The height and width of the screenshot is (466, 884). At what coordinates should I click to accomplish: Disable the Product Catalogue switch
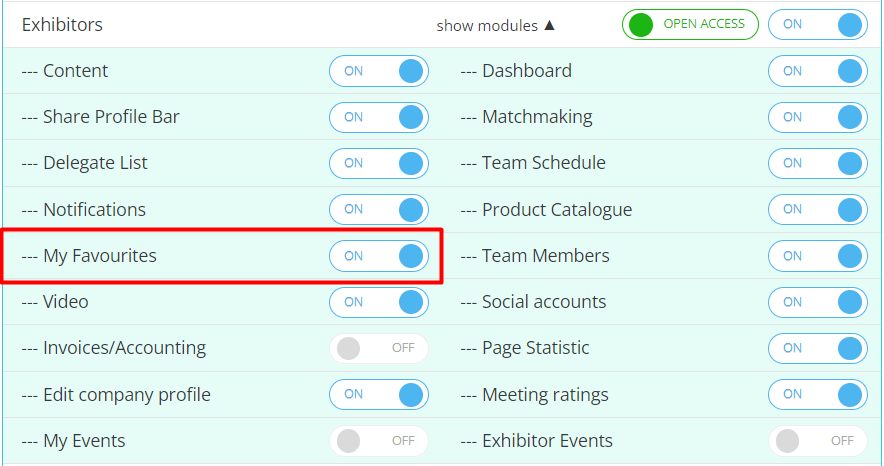(817, 210)
